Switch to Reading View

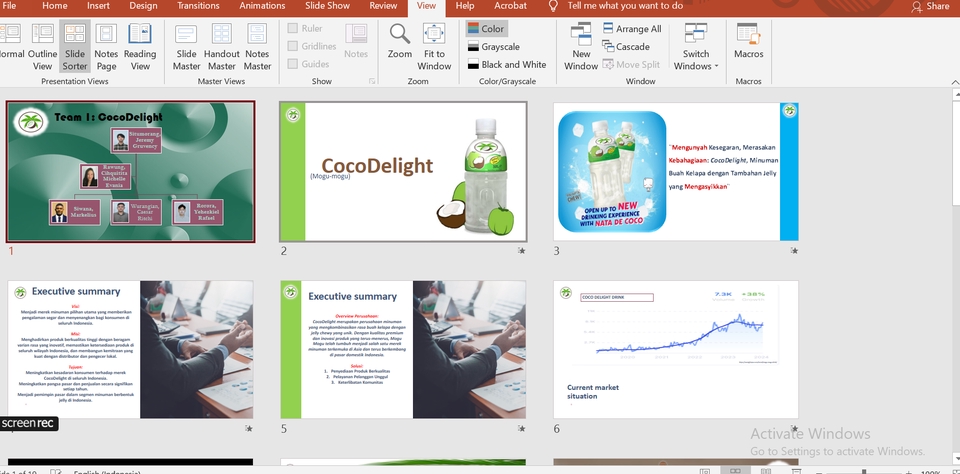pos(140,47)
